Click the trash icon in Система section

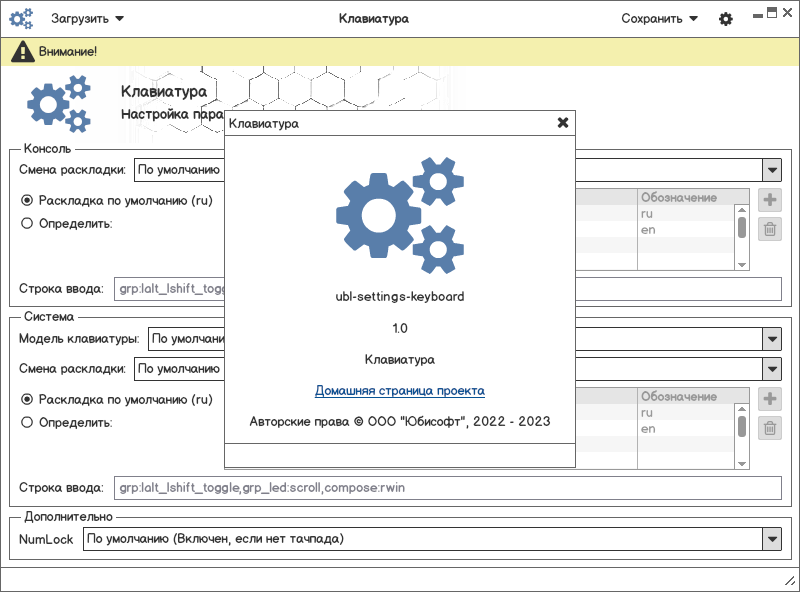pyautogui.click(x=770, y=429)
